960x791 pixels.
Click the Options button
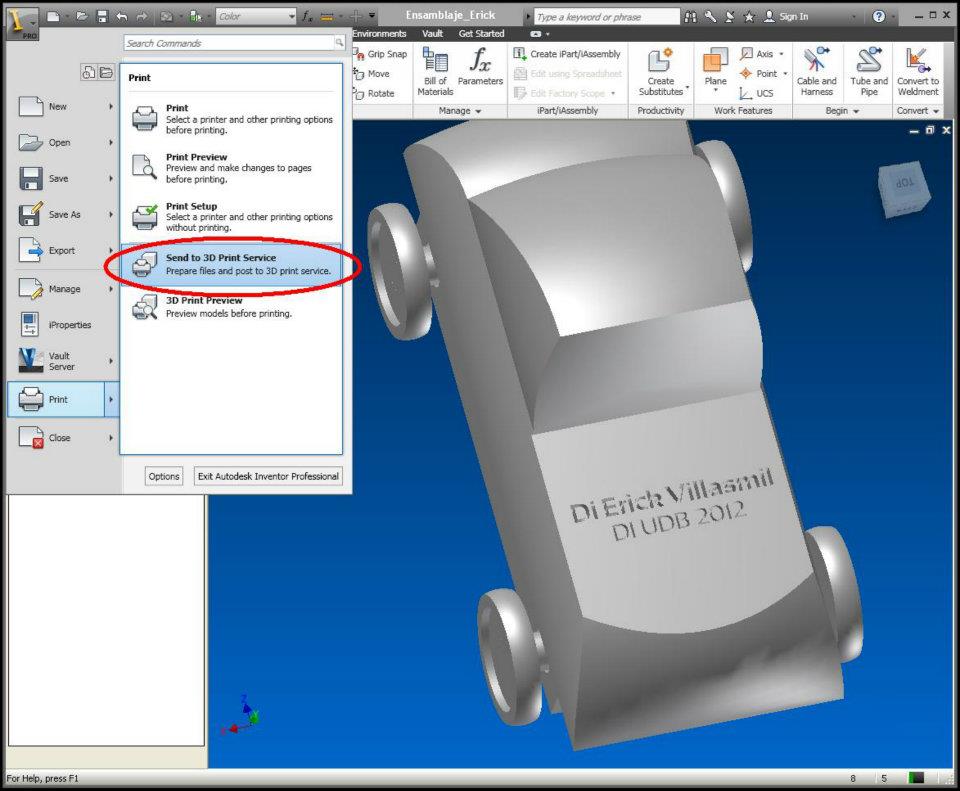[164, 476]
